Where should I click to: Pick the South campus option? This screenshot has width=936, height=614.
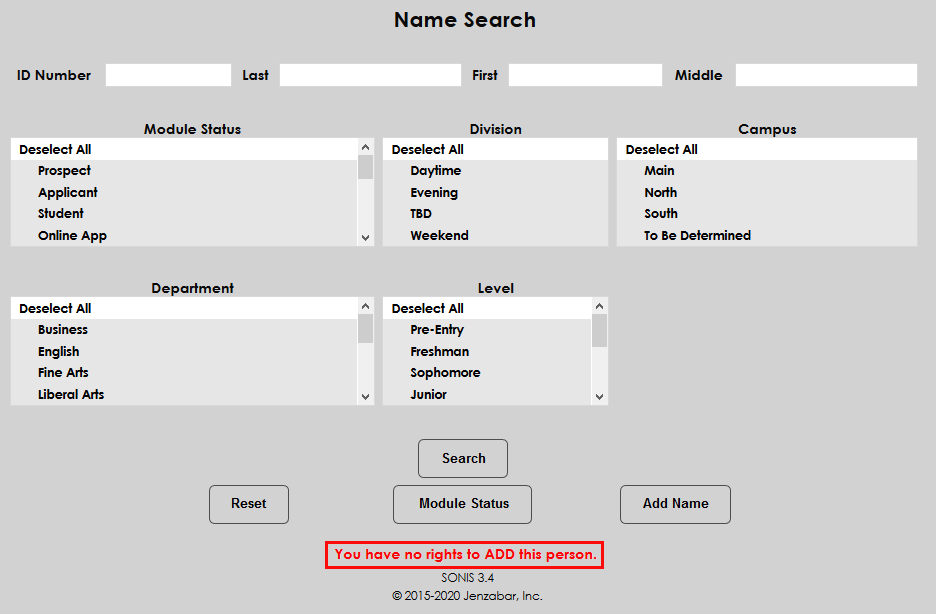[x=661, y=213]
